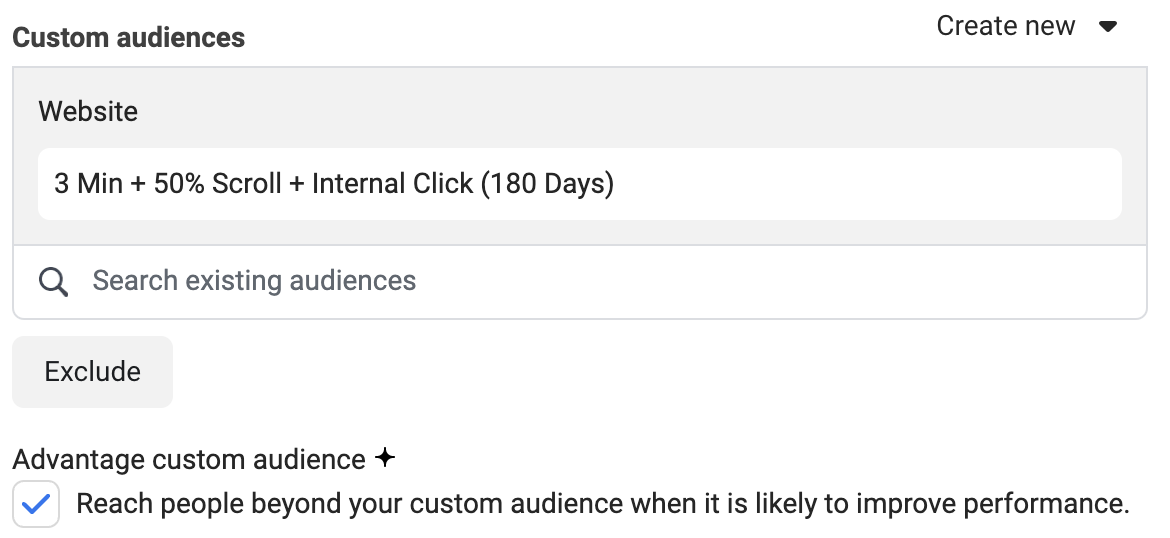Click the sparkle icon beside Advantage custom audience
This screenshot has width=1170, height=538.
384,457
